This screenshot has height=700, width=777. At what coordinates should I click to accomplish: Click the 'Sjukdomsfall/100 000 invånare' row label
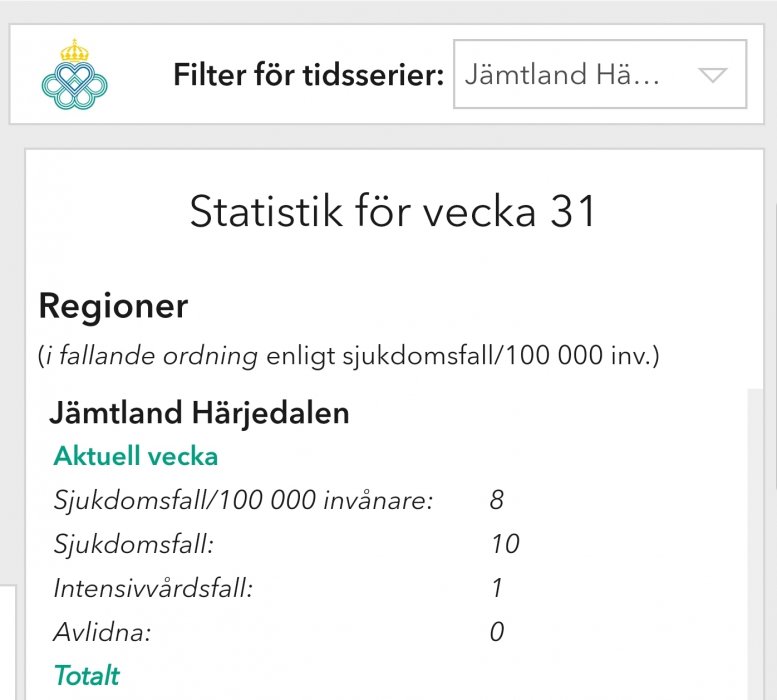[x=243, y=500]
